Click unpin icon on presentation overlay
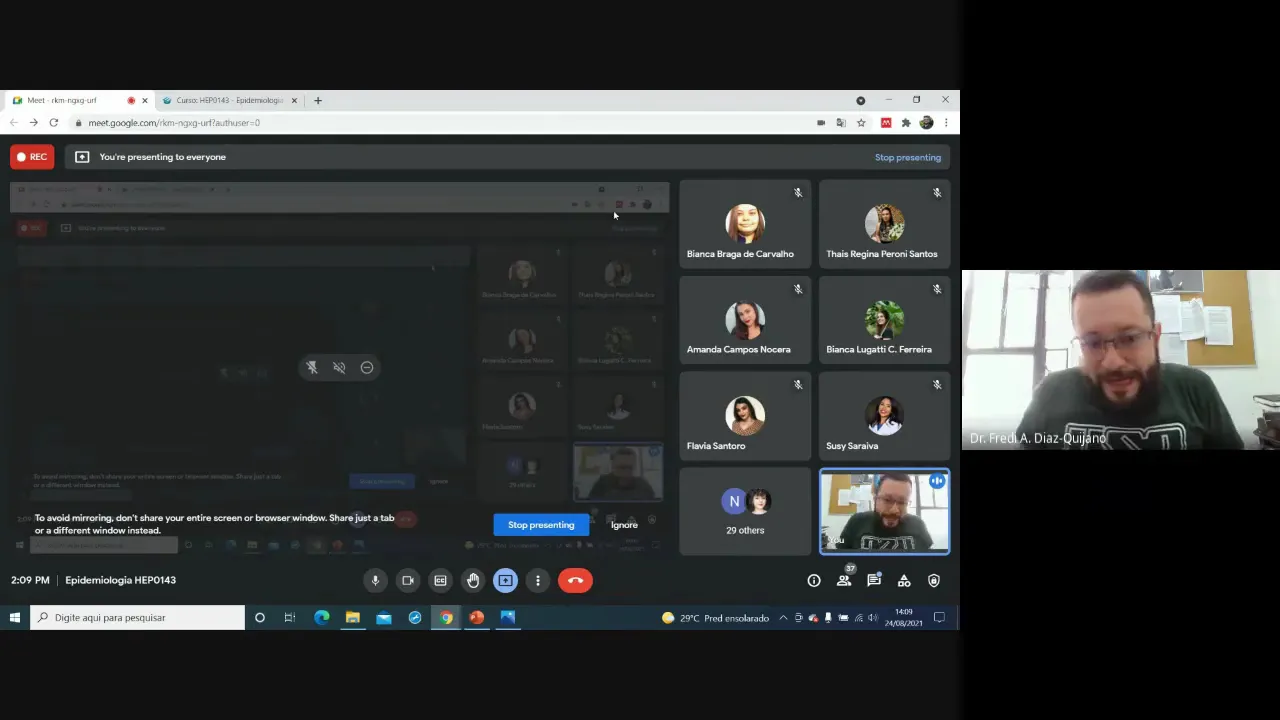1280x720 pixels. (312, 368)
